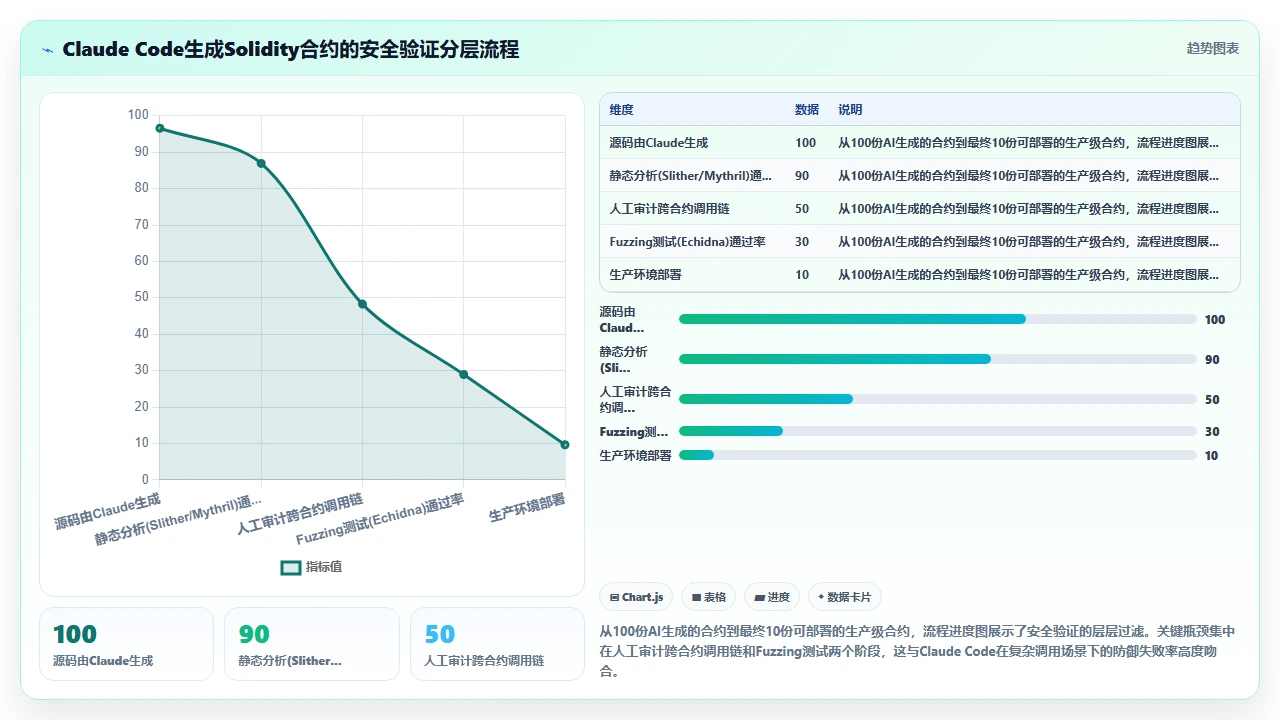
Task: Click the dashboard title text
Action: [x=291, y=49]
